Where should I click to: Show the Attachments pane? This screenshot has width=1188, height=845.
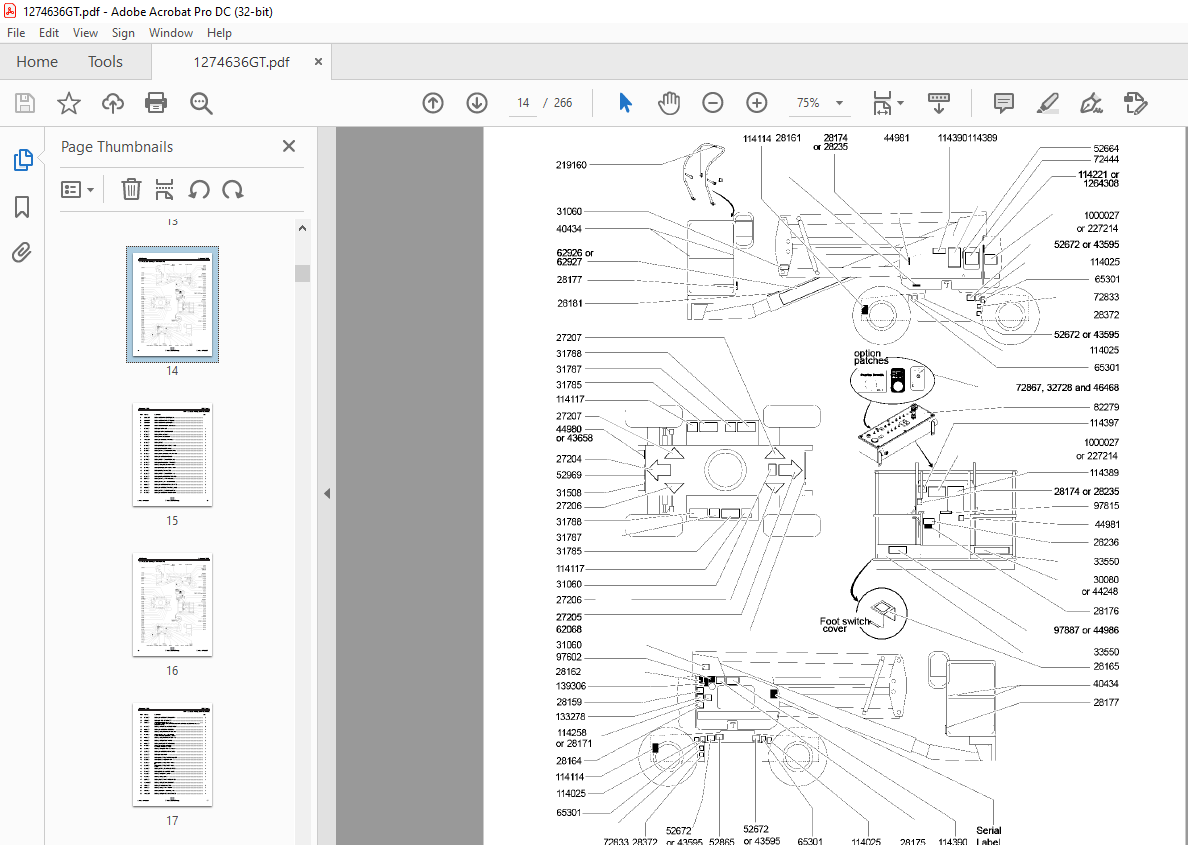point(21,252)
